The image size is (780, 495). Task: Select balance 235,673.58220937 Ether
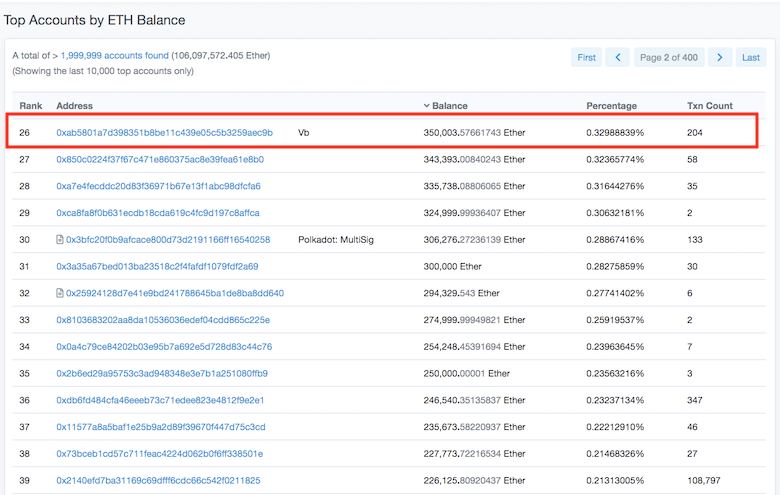point(474,427)
